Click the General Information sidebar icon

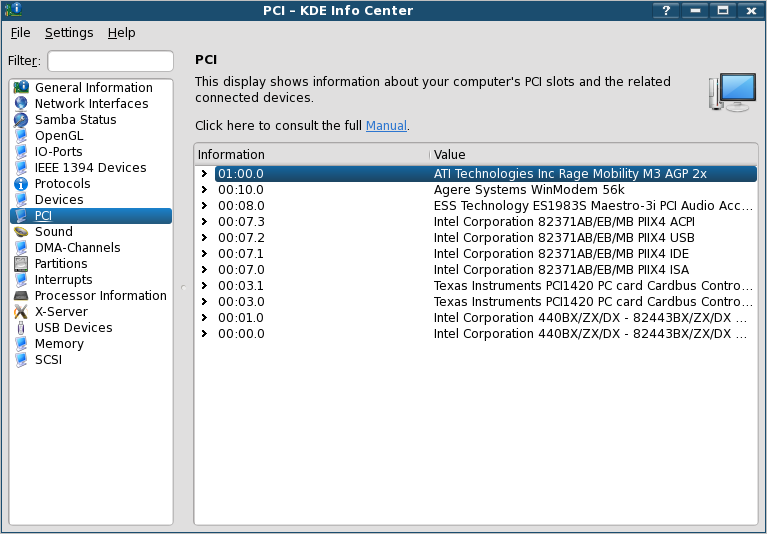tap(21, 88)
